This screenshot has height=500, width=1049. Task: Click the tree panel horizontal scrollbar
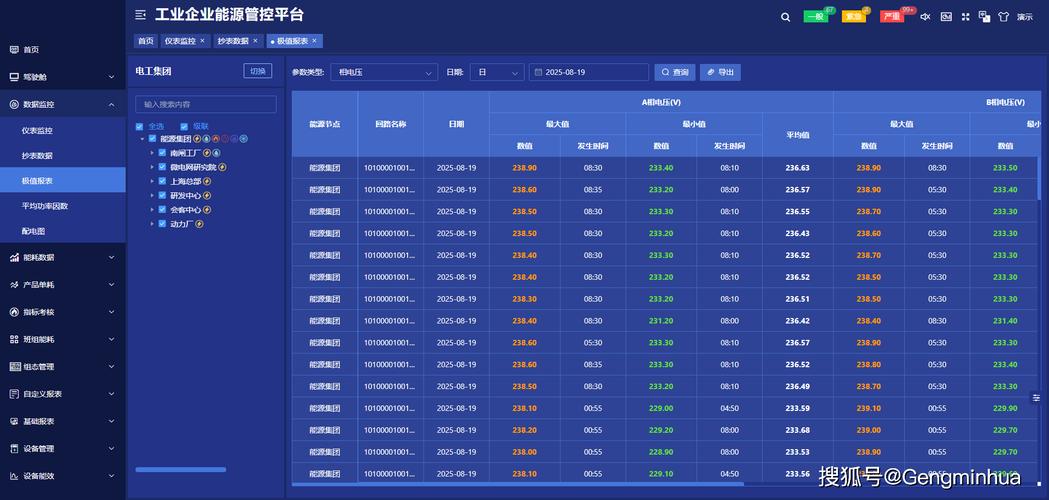pos(181,470)
